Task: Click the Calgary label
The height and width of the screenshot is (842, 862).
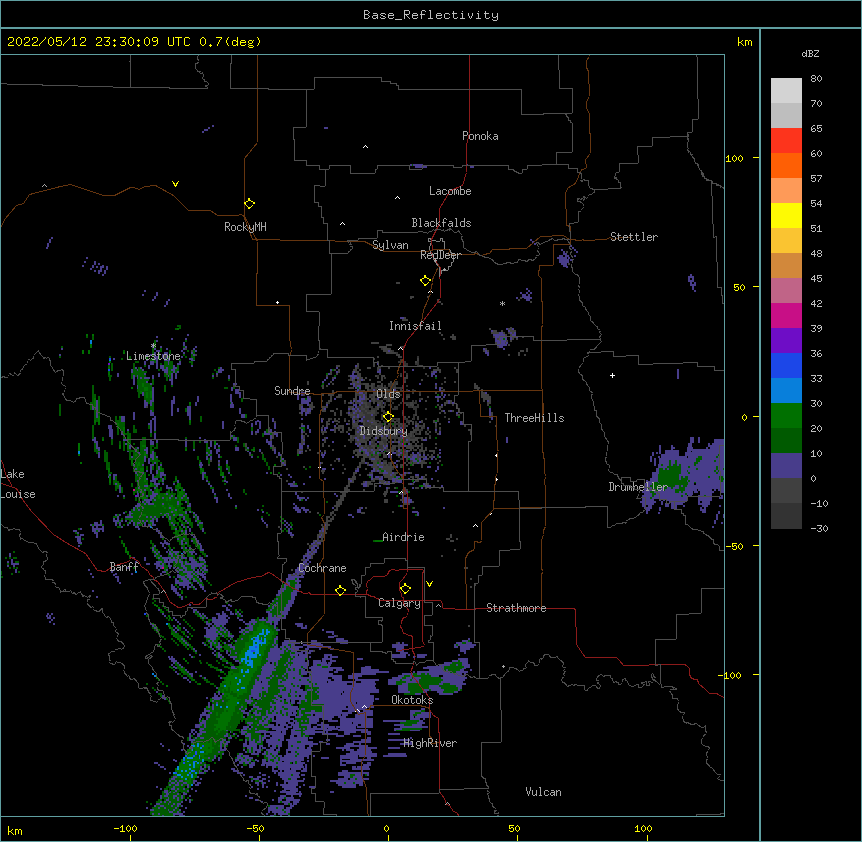Action: click(x=399, y=603)
